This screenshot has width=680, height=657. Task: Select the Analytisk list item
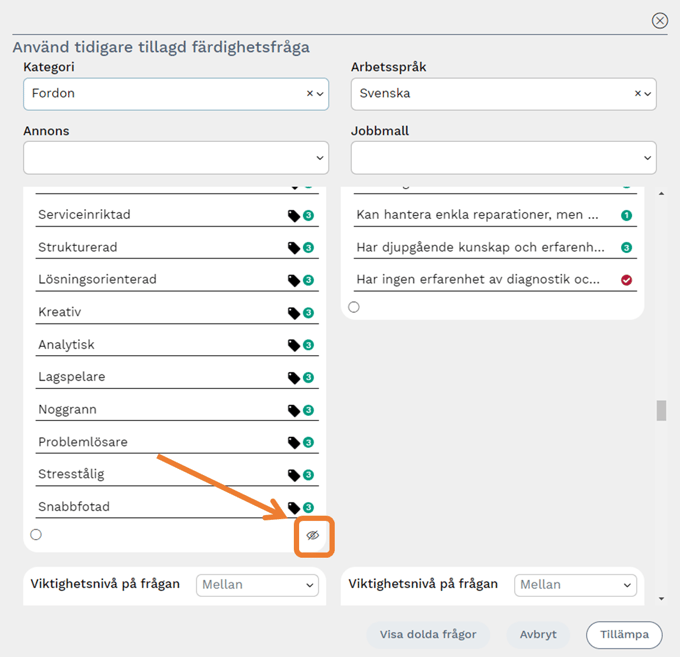(66, 345)
